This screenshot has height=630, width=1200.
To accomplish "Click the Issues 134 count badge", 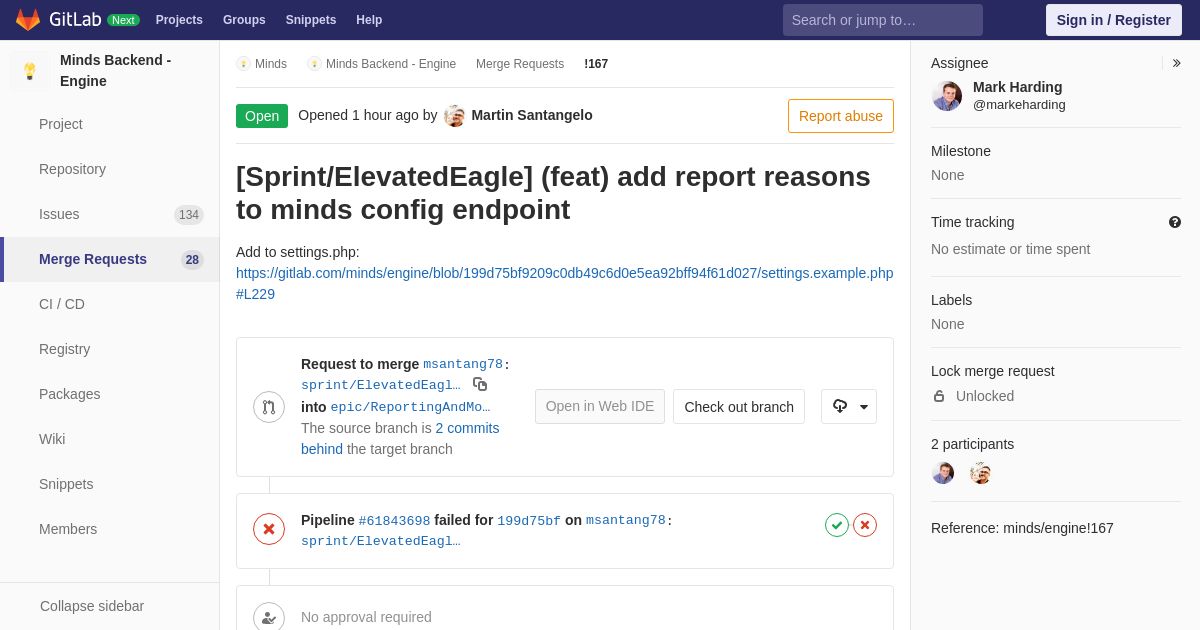I will click(x=189, y=215).
